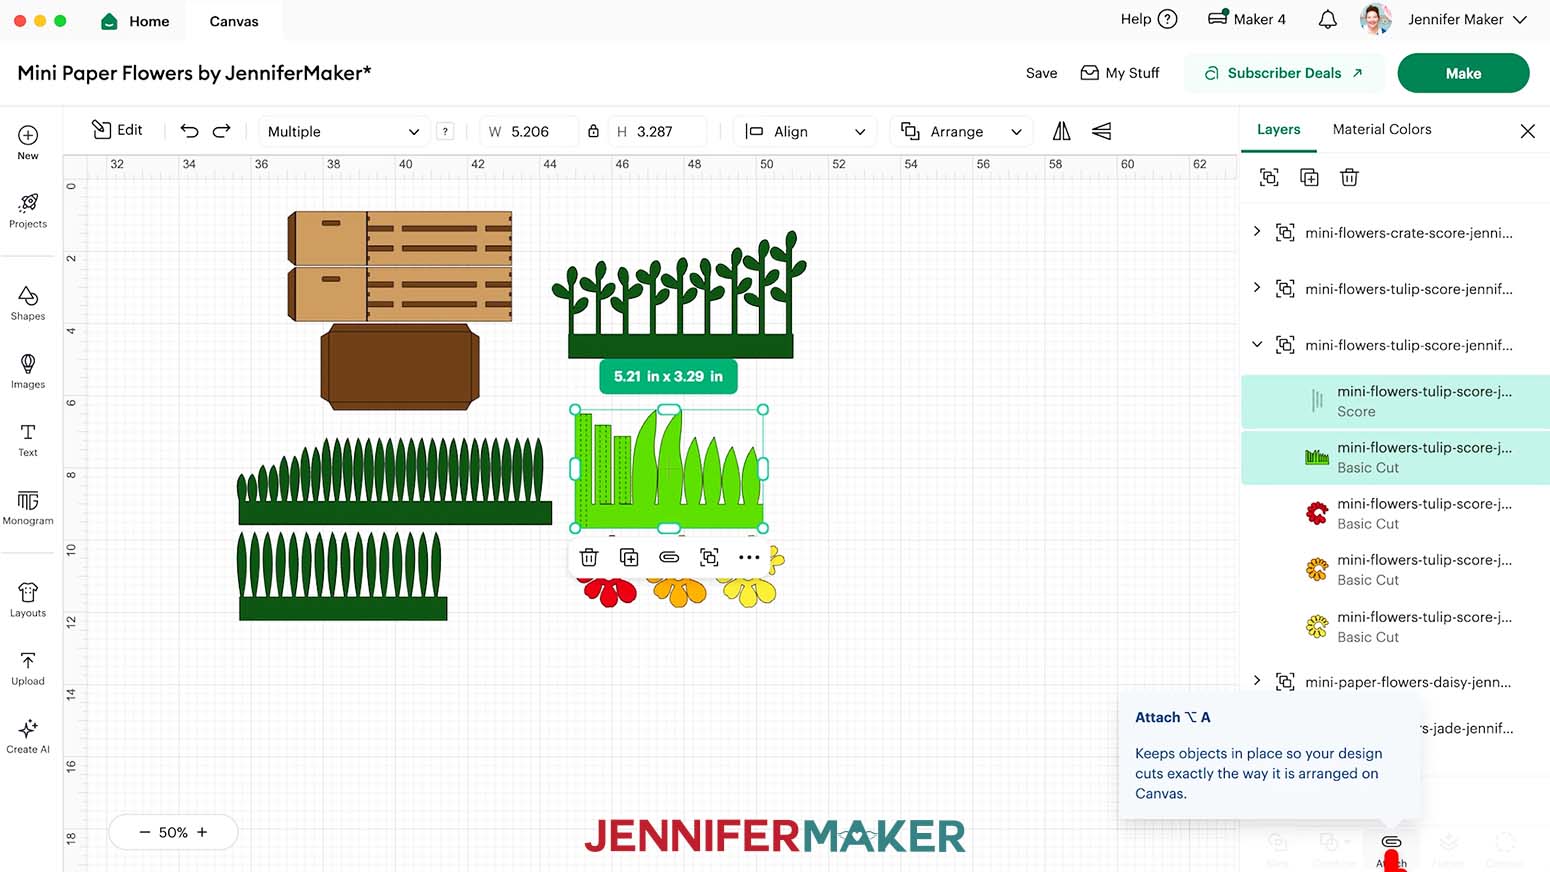
Task: Click the Flip Horizontal icon
Action: [x=1061, y=131]
